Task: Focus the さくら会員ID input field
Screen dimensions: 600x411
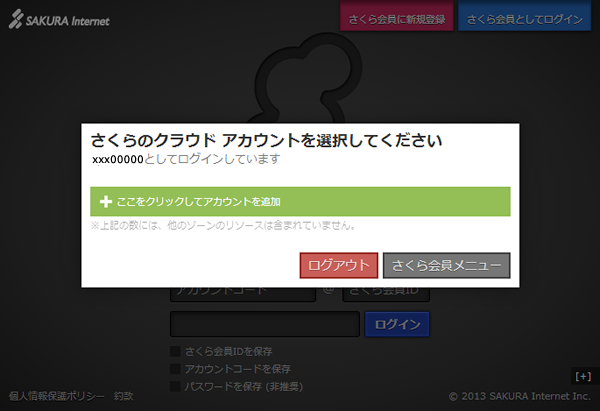Action: pos(386,294)
